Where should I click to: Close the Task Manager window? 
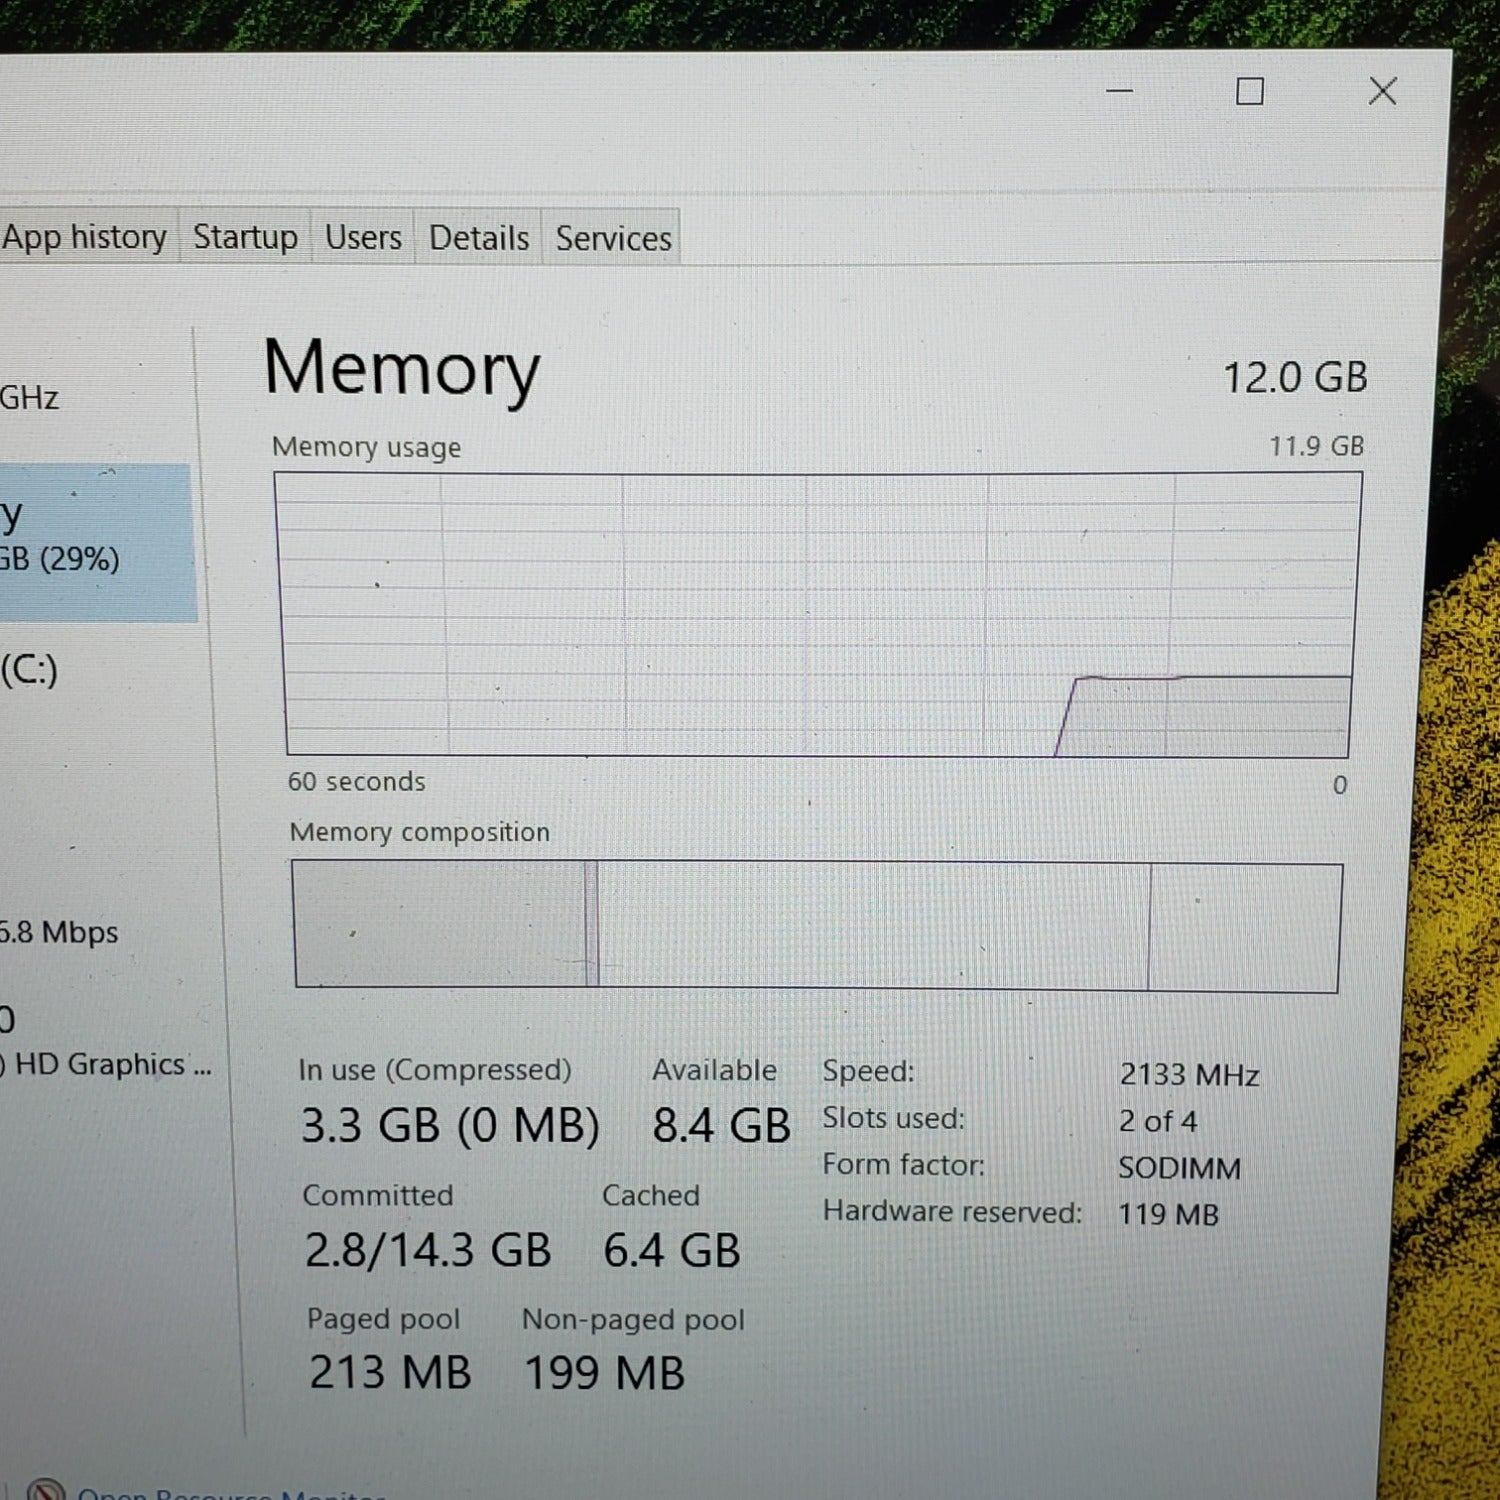(x=1383, y=91)
